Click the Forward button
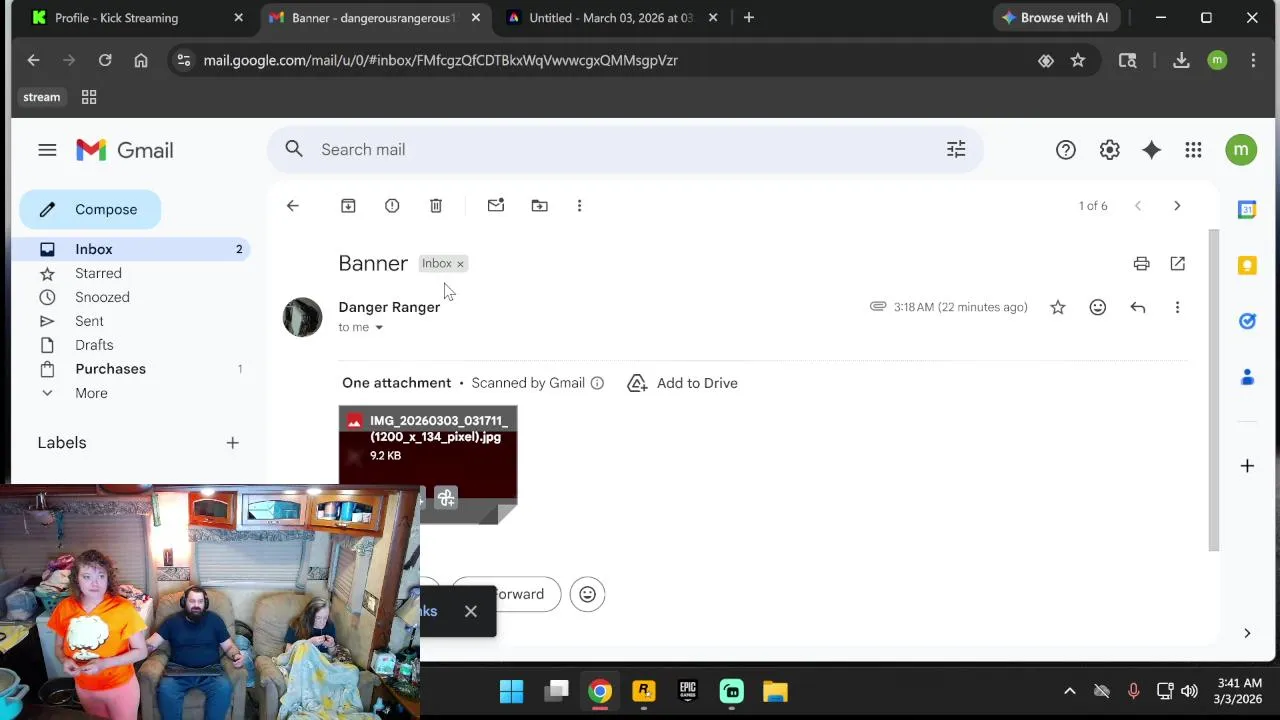1280x720 pixels. point(506,594)
